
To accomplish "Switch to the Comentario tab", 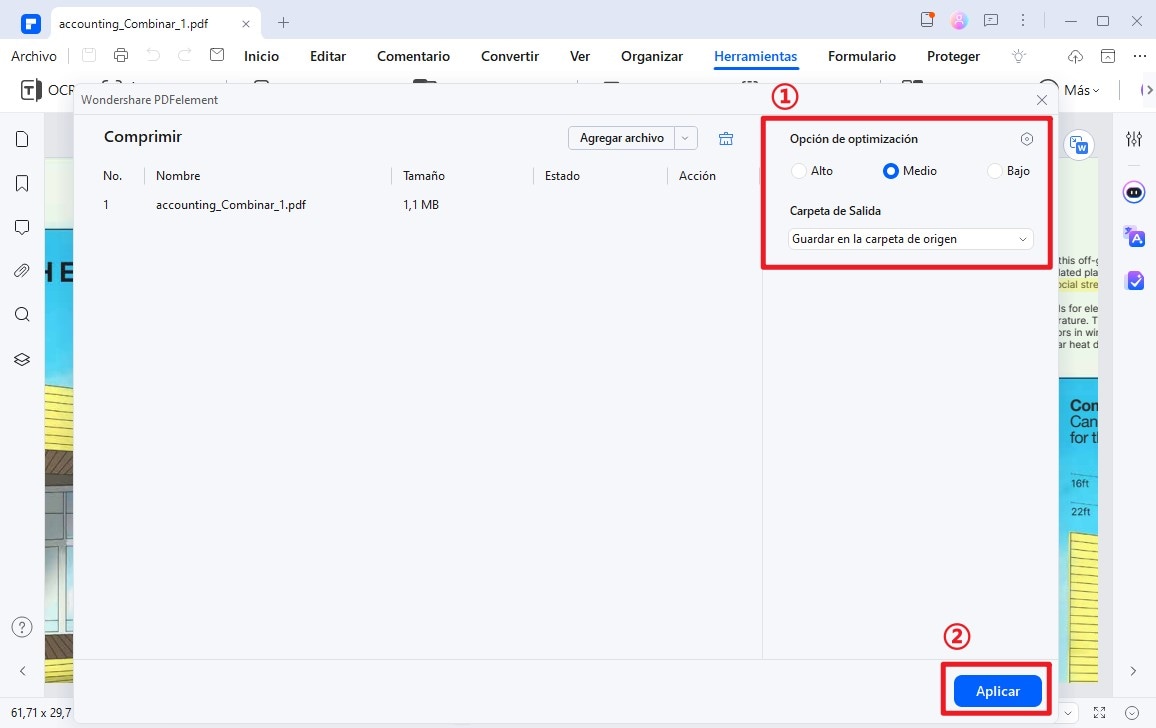I will (414, 56).
